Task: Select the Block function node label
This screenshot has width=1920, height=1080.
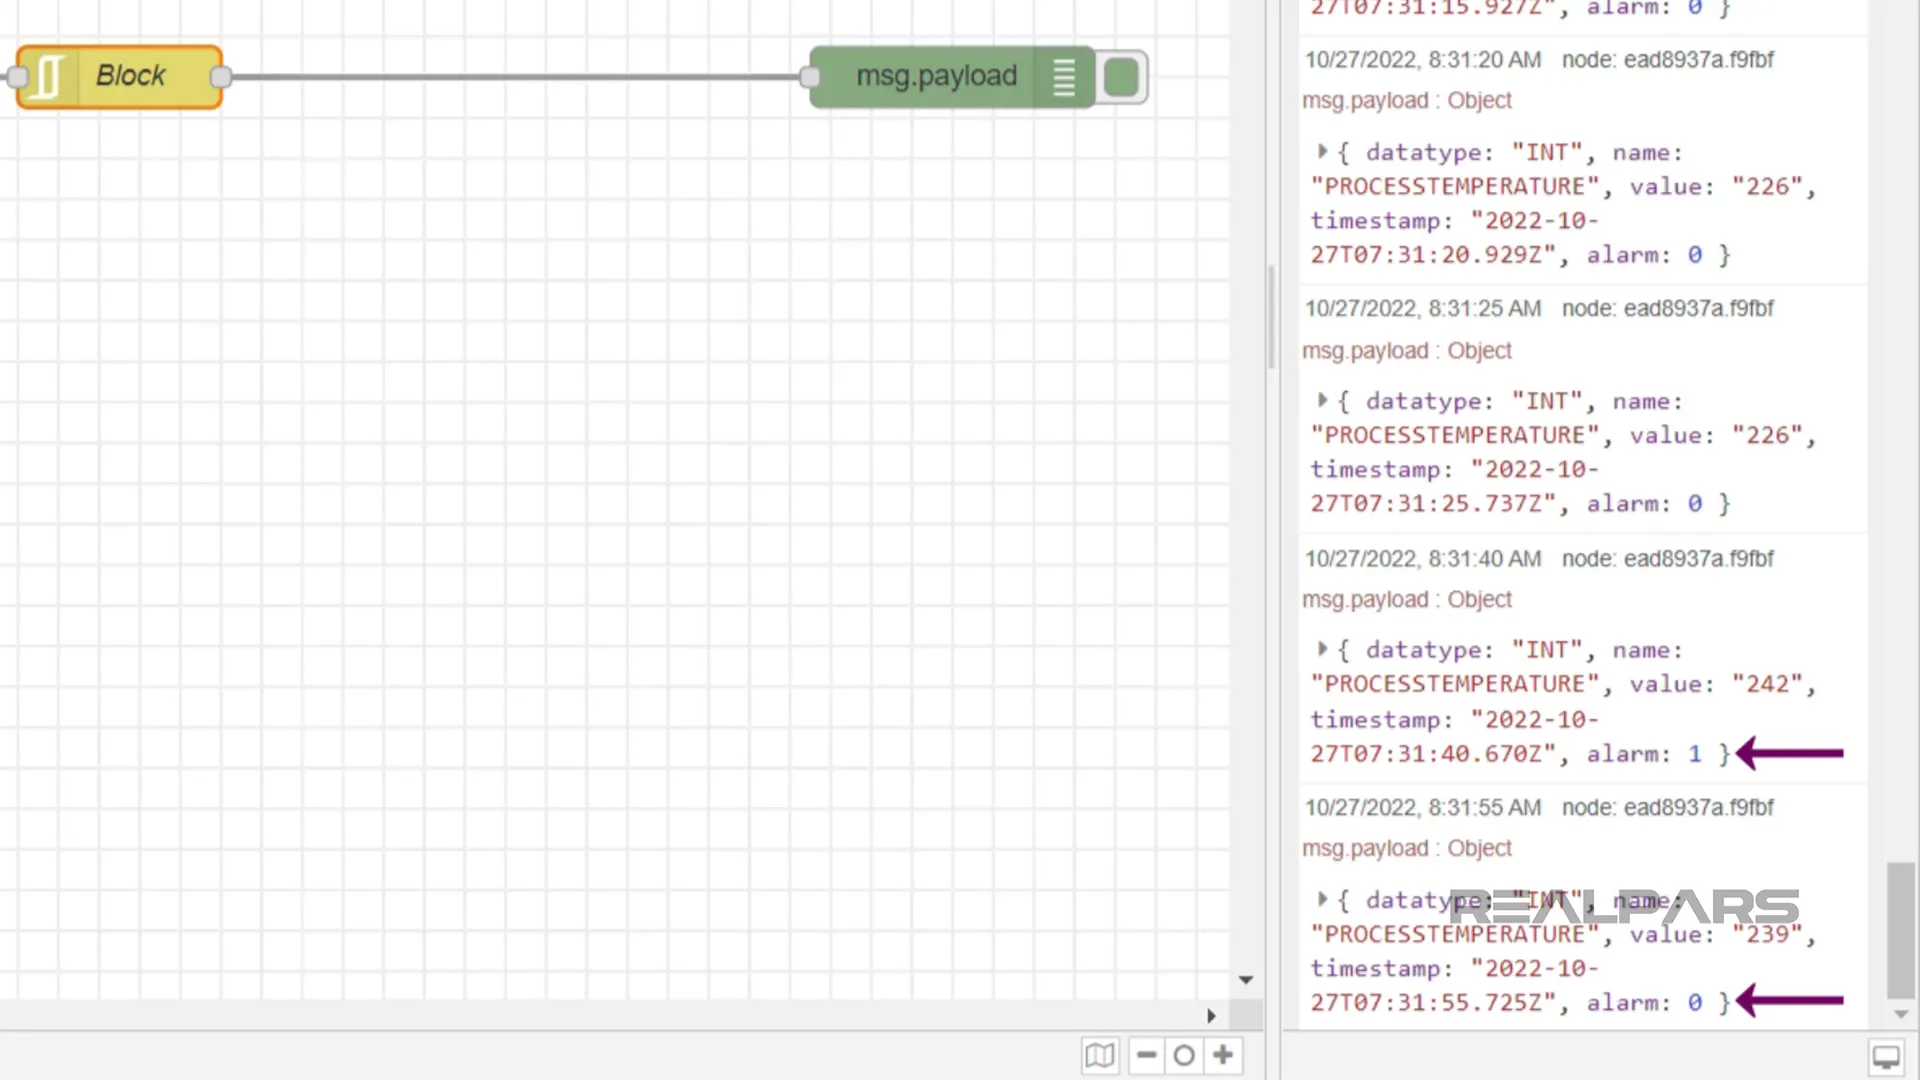Action: click(130, 76)
